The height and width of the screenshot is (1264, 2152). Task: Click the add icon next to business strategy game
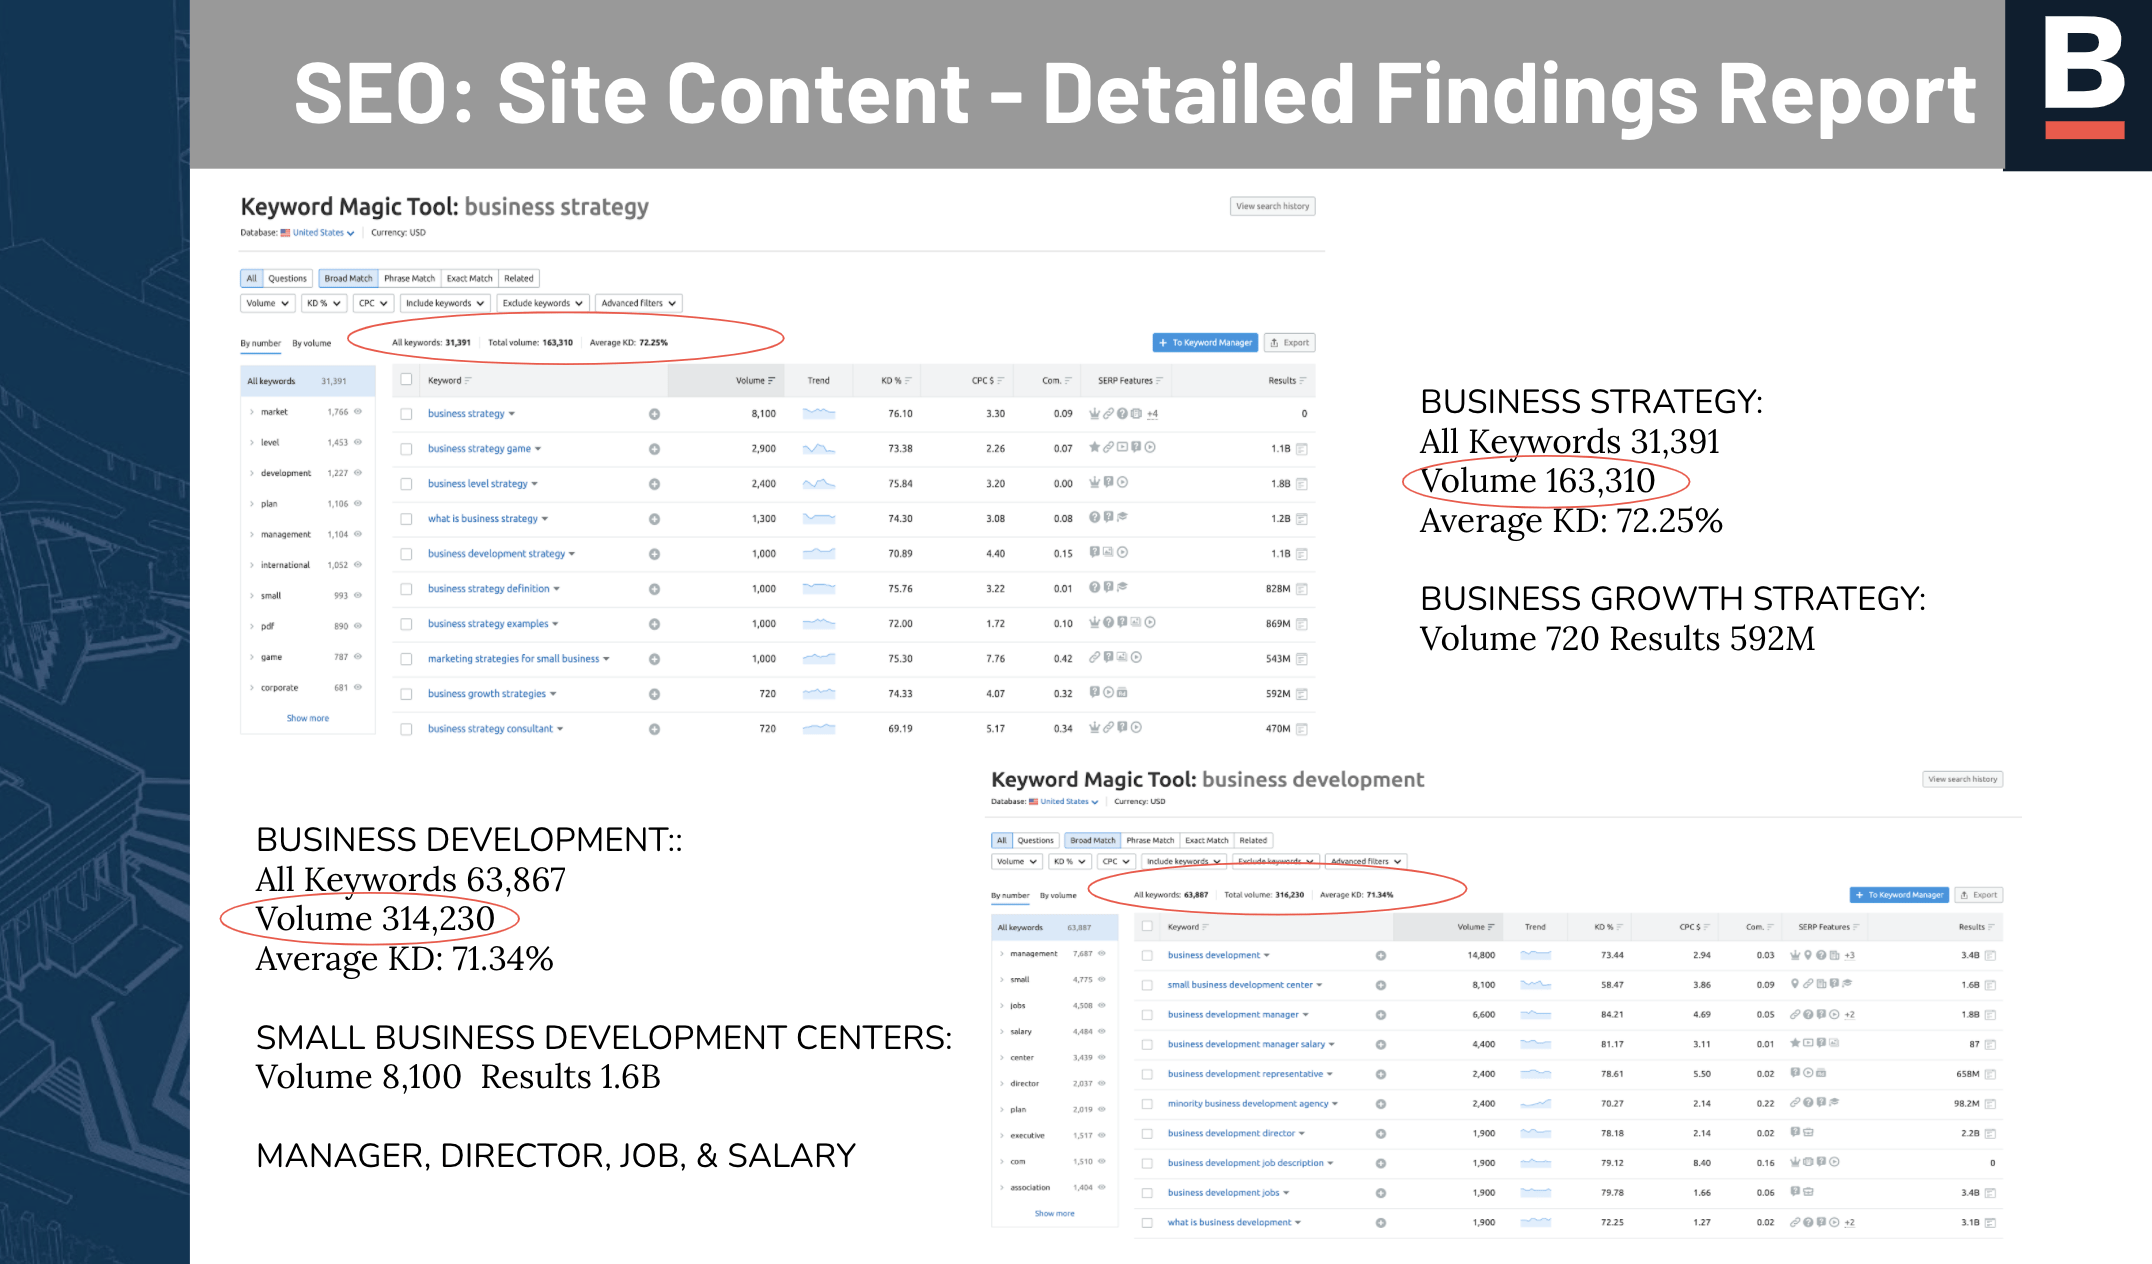[654, 449]
